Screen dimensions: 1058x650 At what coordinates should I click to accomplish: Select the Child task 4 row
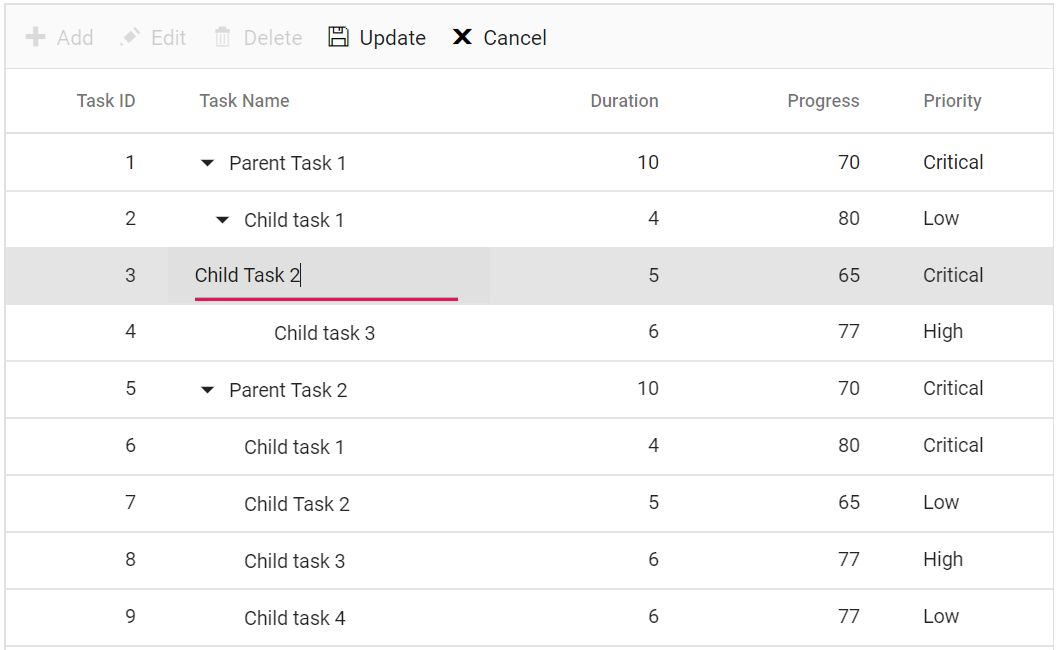[295, 617]
